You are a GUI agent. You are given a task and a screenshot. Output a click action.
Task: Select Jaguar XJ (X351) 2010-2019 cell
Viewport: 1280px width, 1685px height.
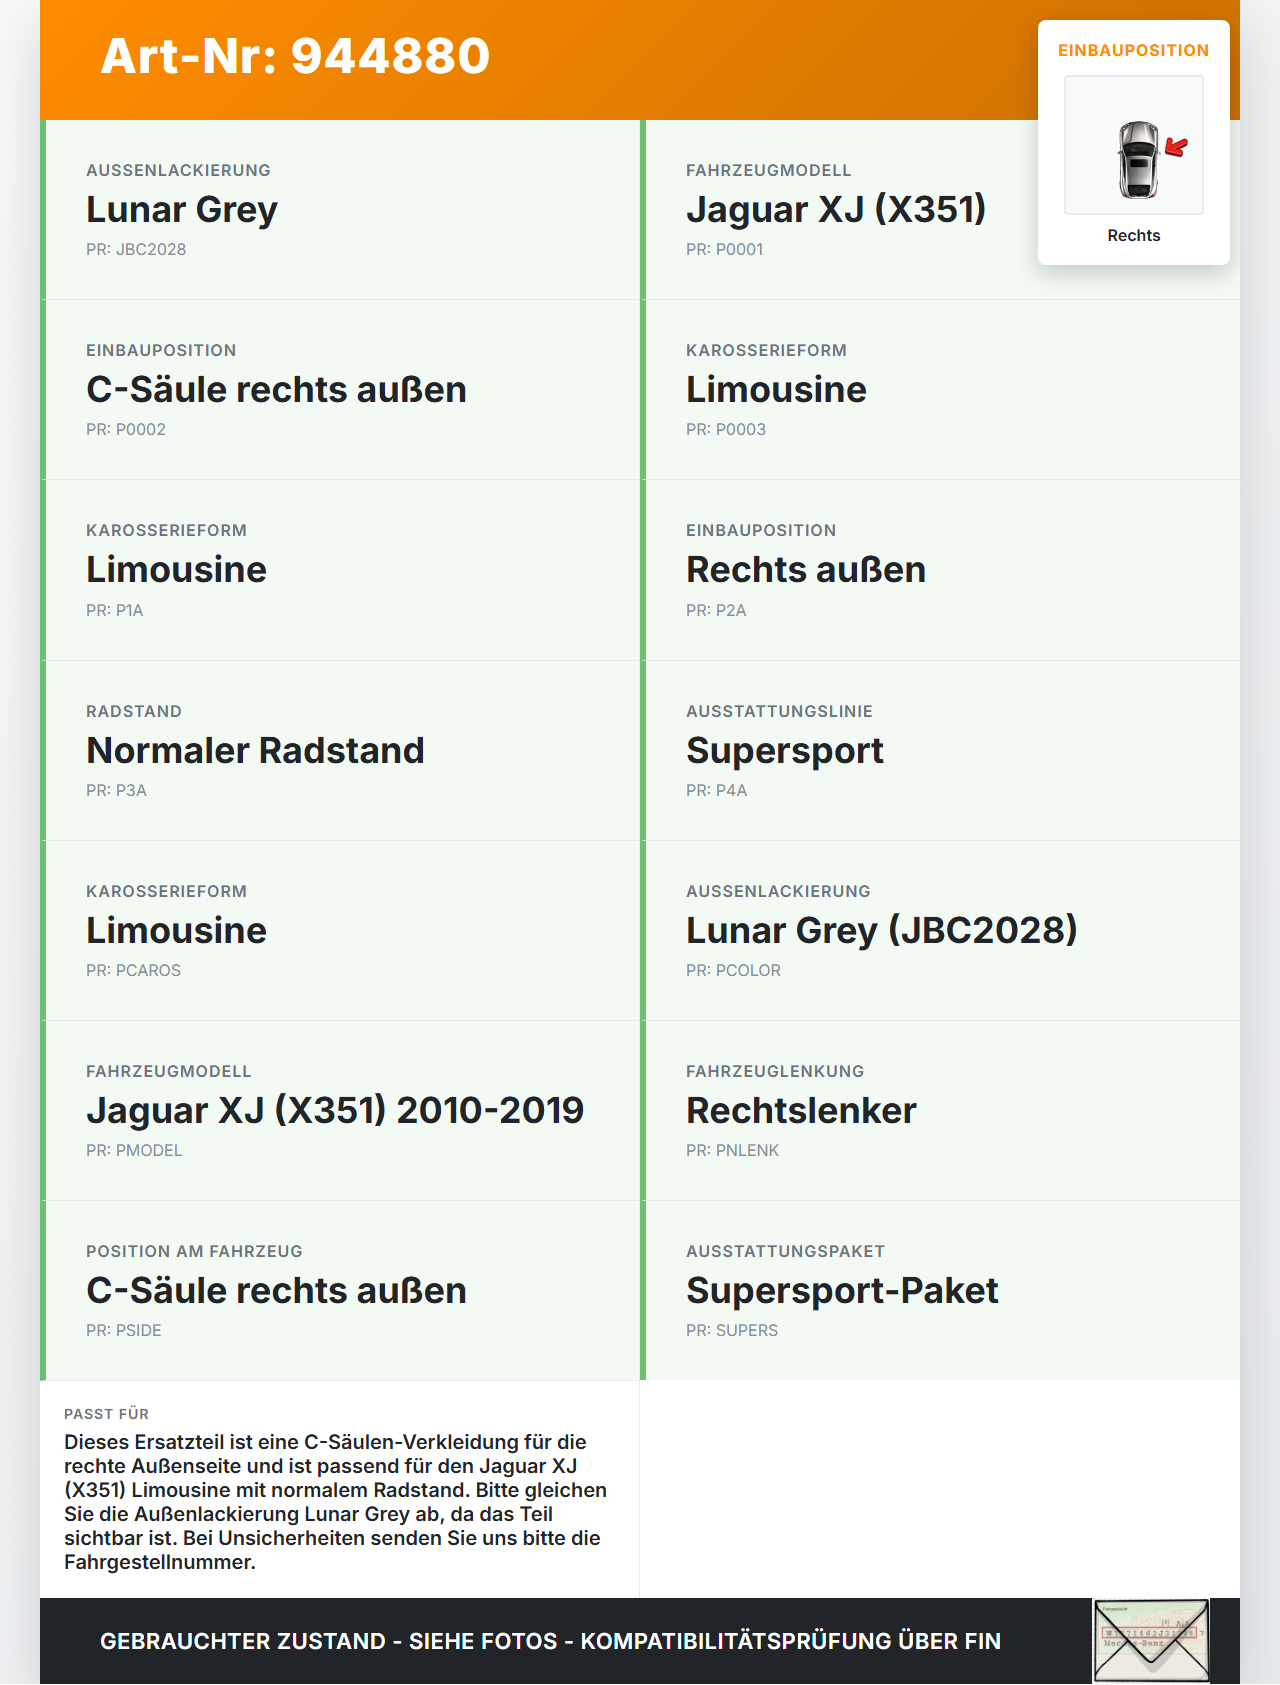(x=340, y=1111)
